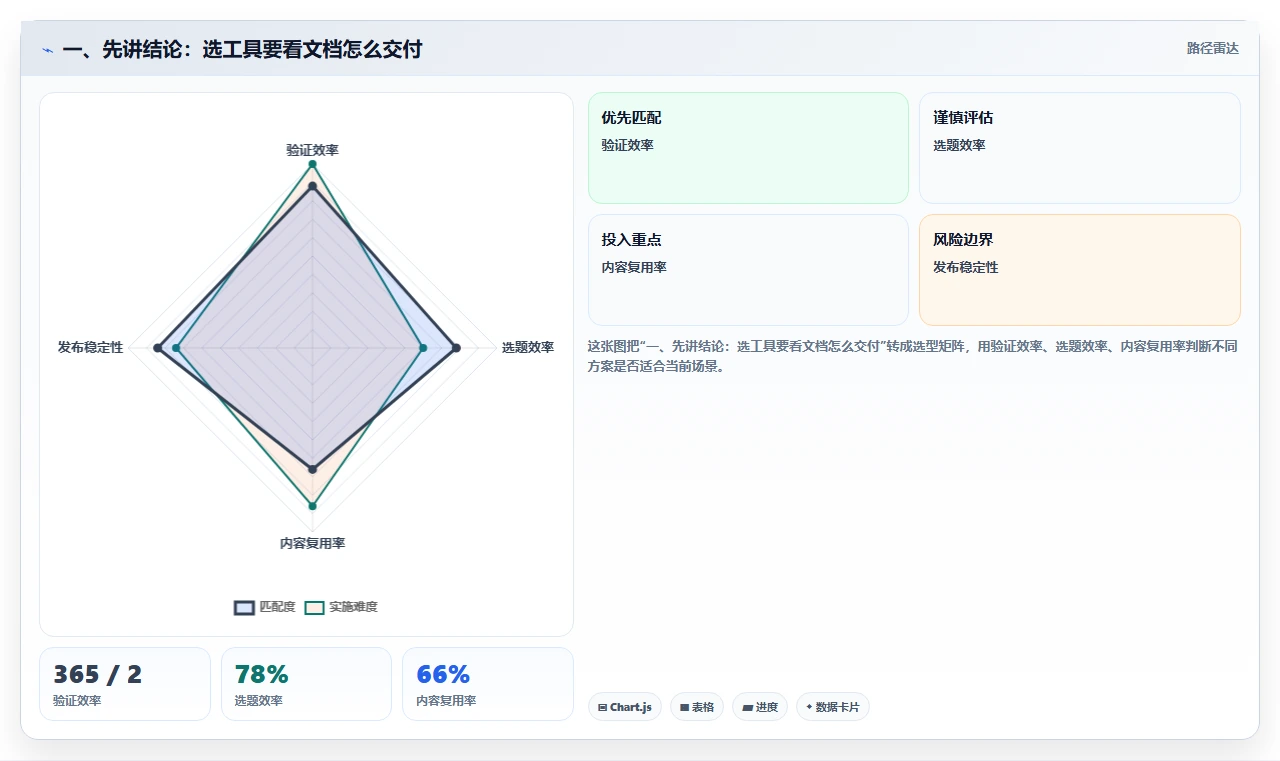Click the dark 匹配度 point on the 内容复用率 axis
Viewport: 1280px width, 761px height.
[x=312, y=468]
